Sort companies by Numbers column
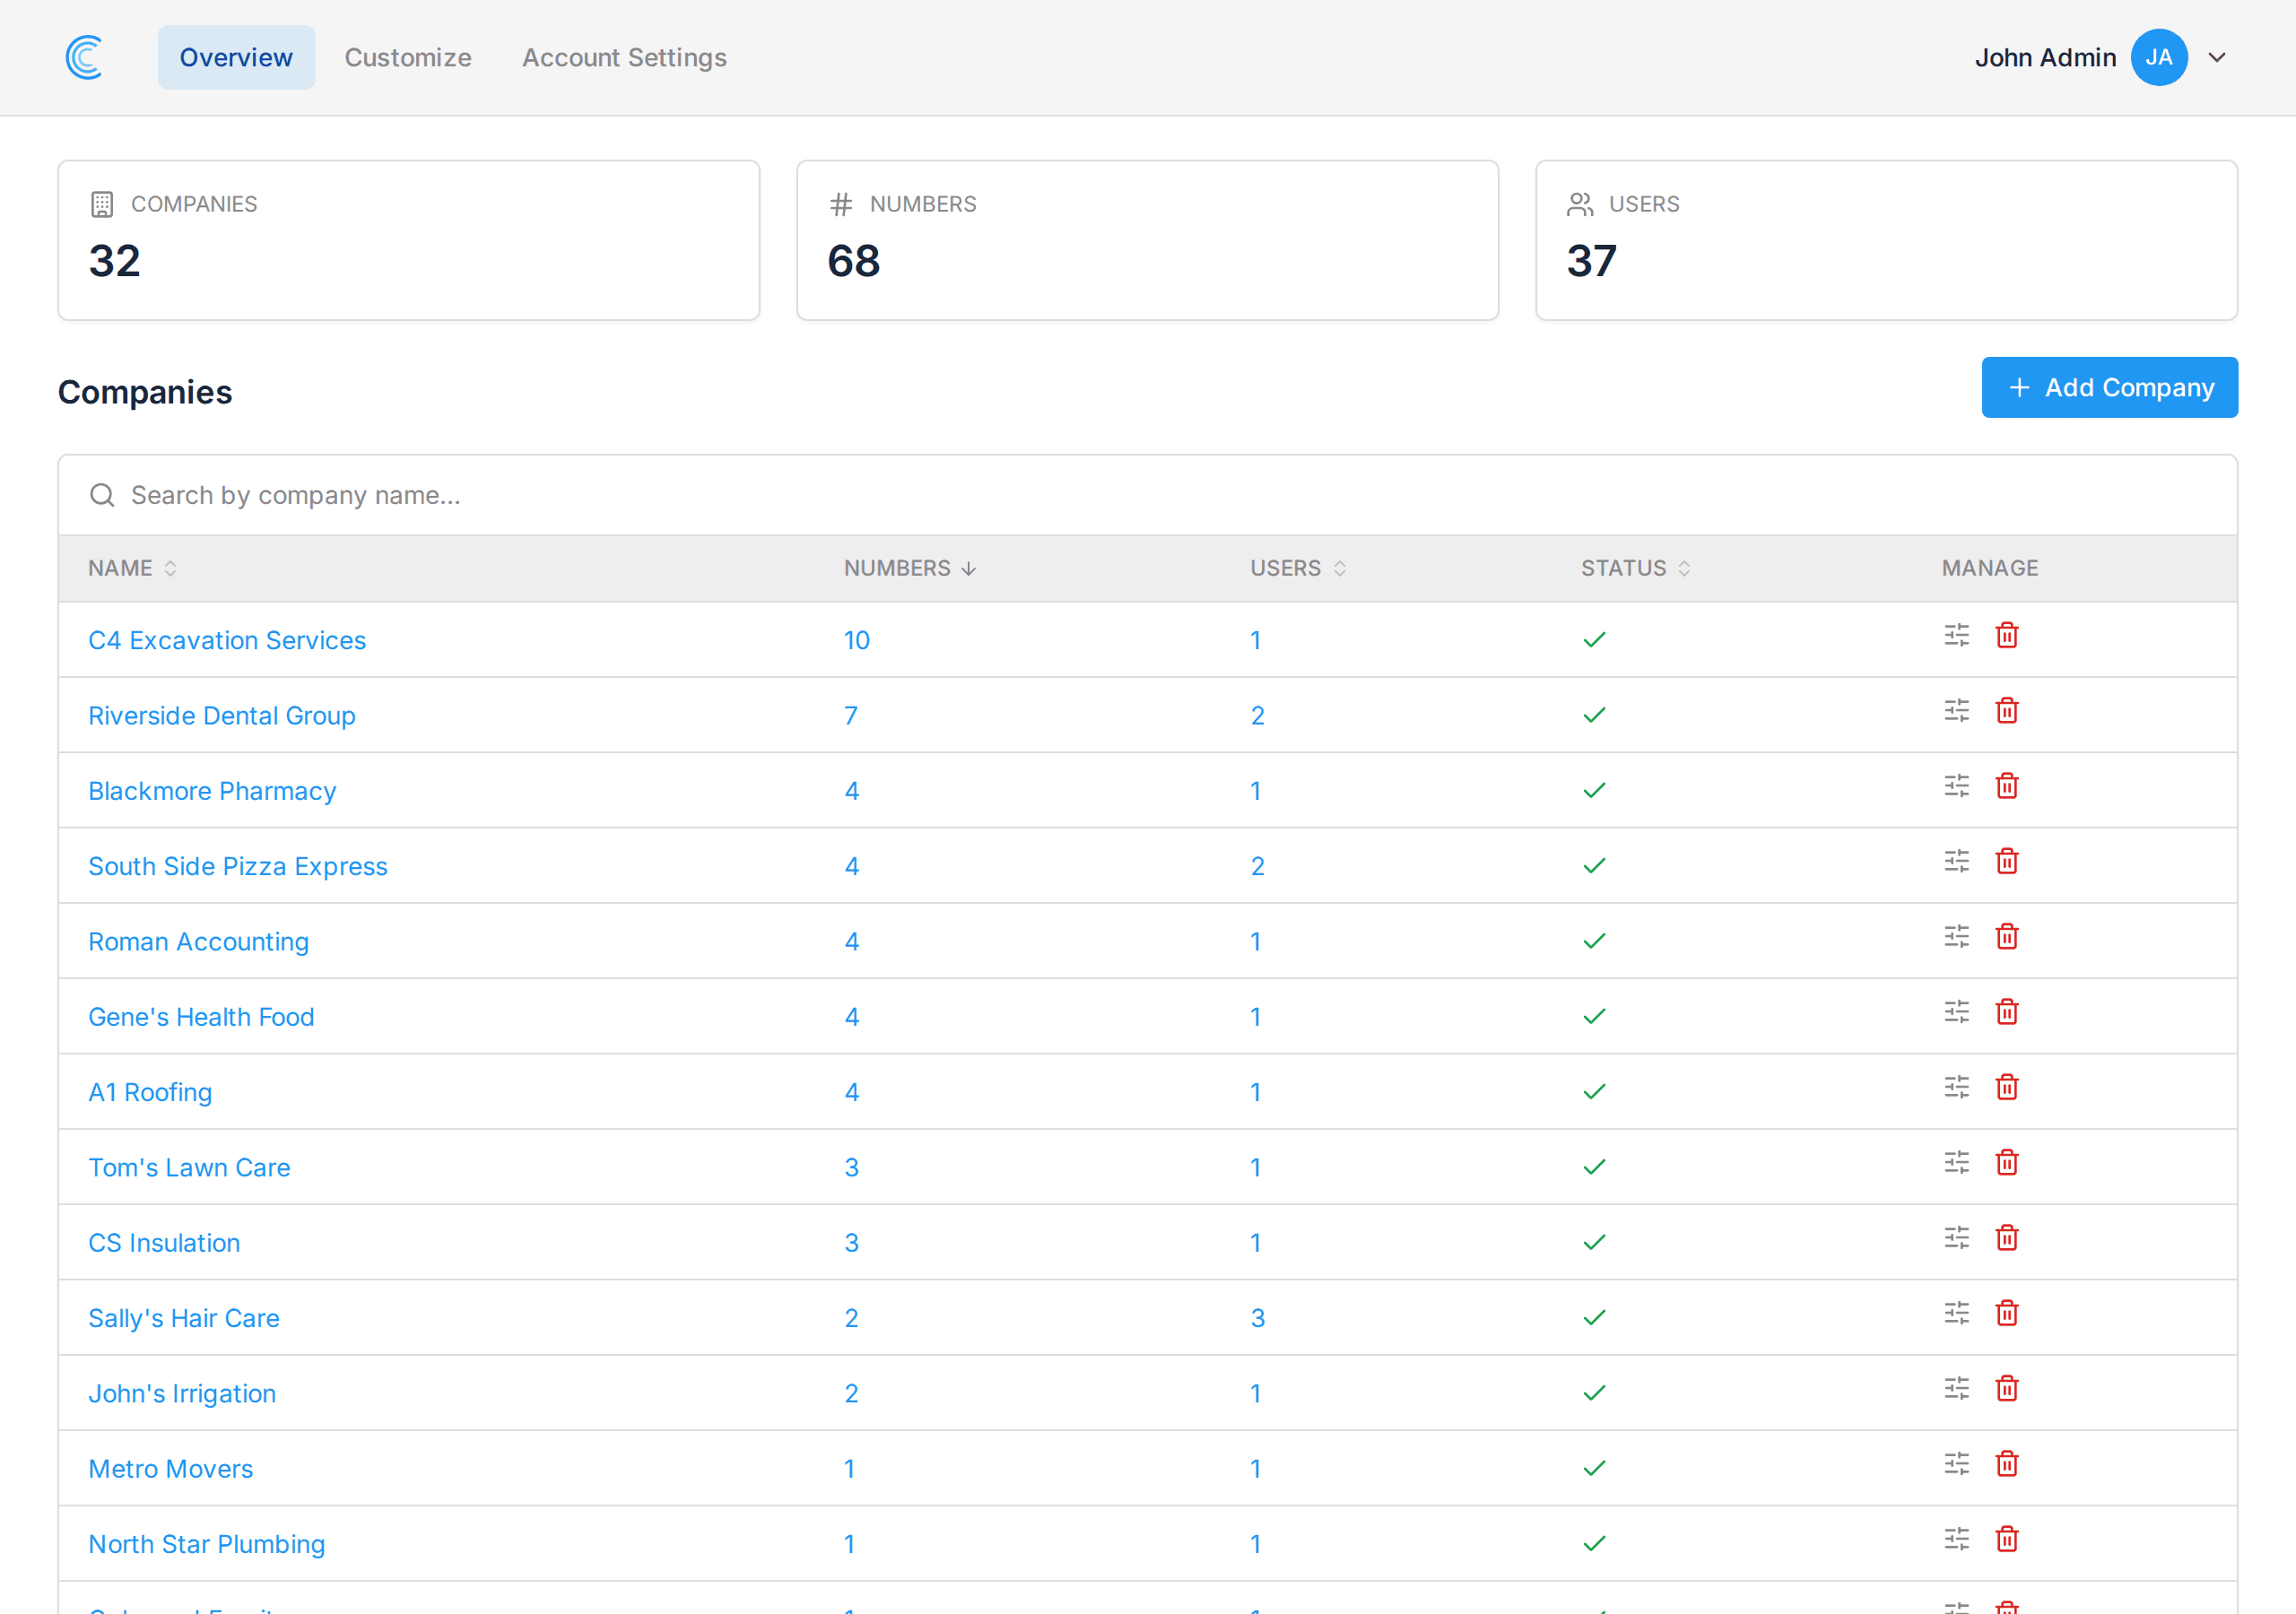 click(910, 568)
